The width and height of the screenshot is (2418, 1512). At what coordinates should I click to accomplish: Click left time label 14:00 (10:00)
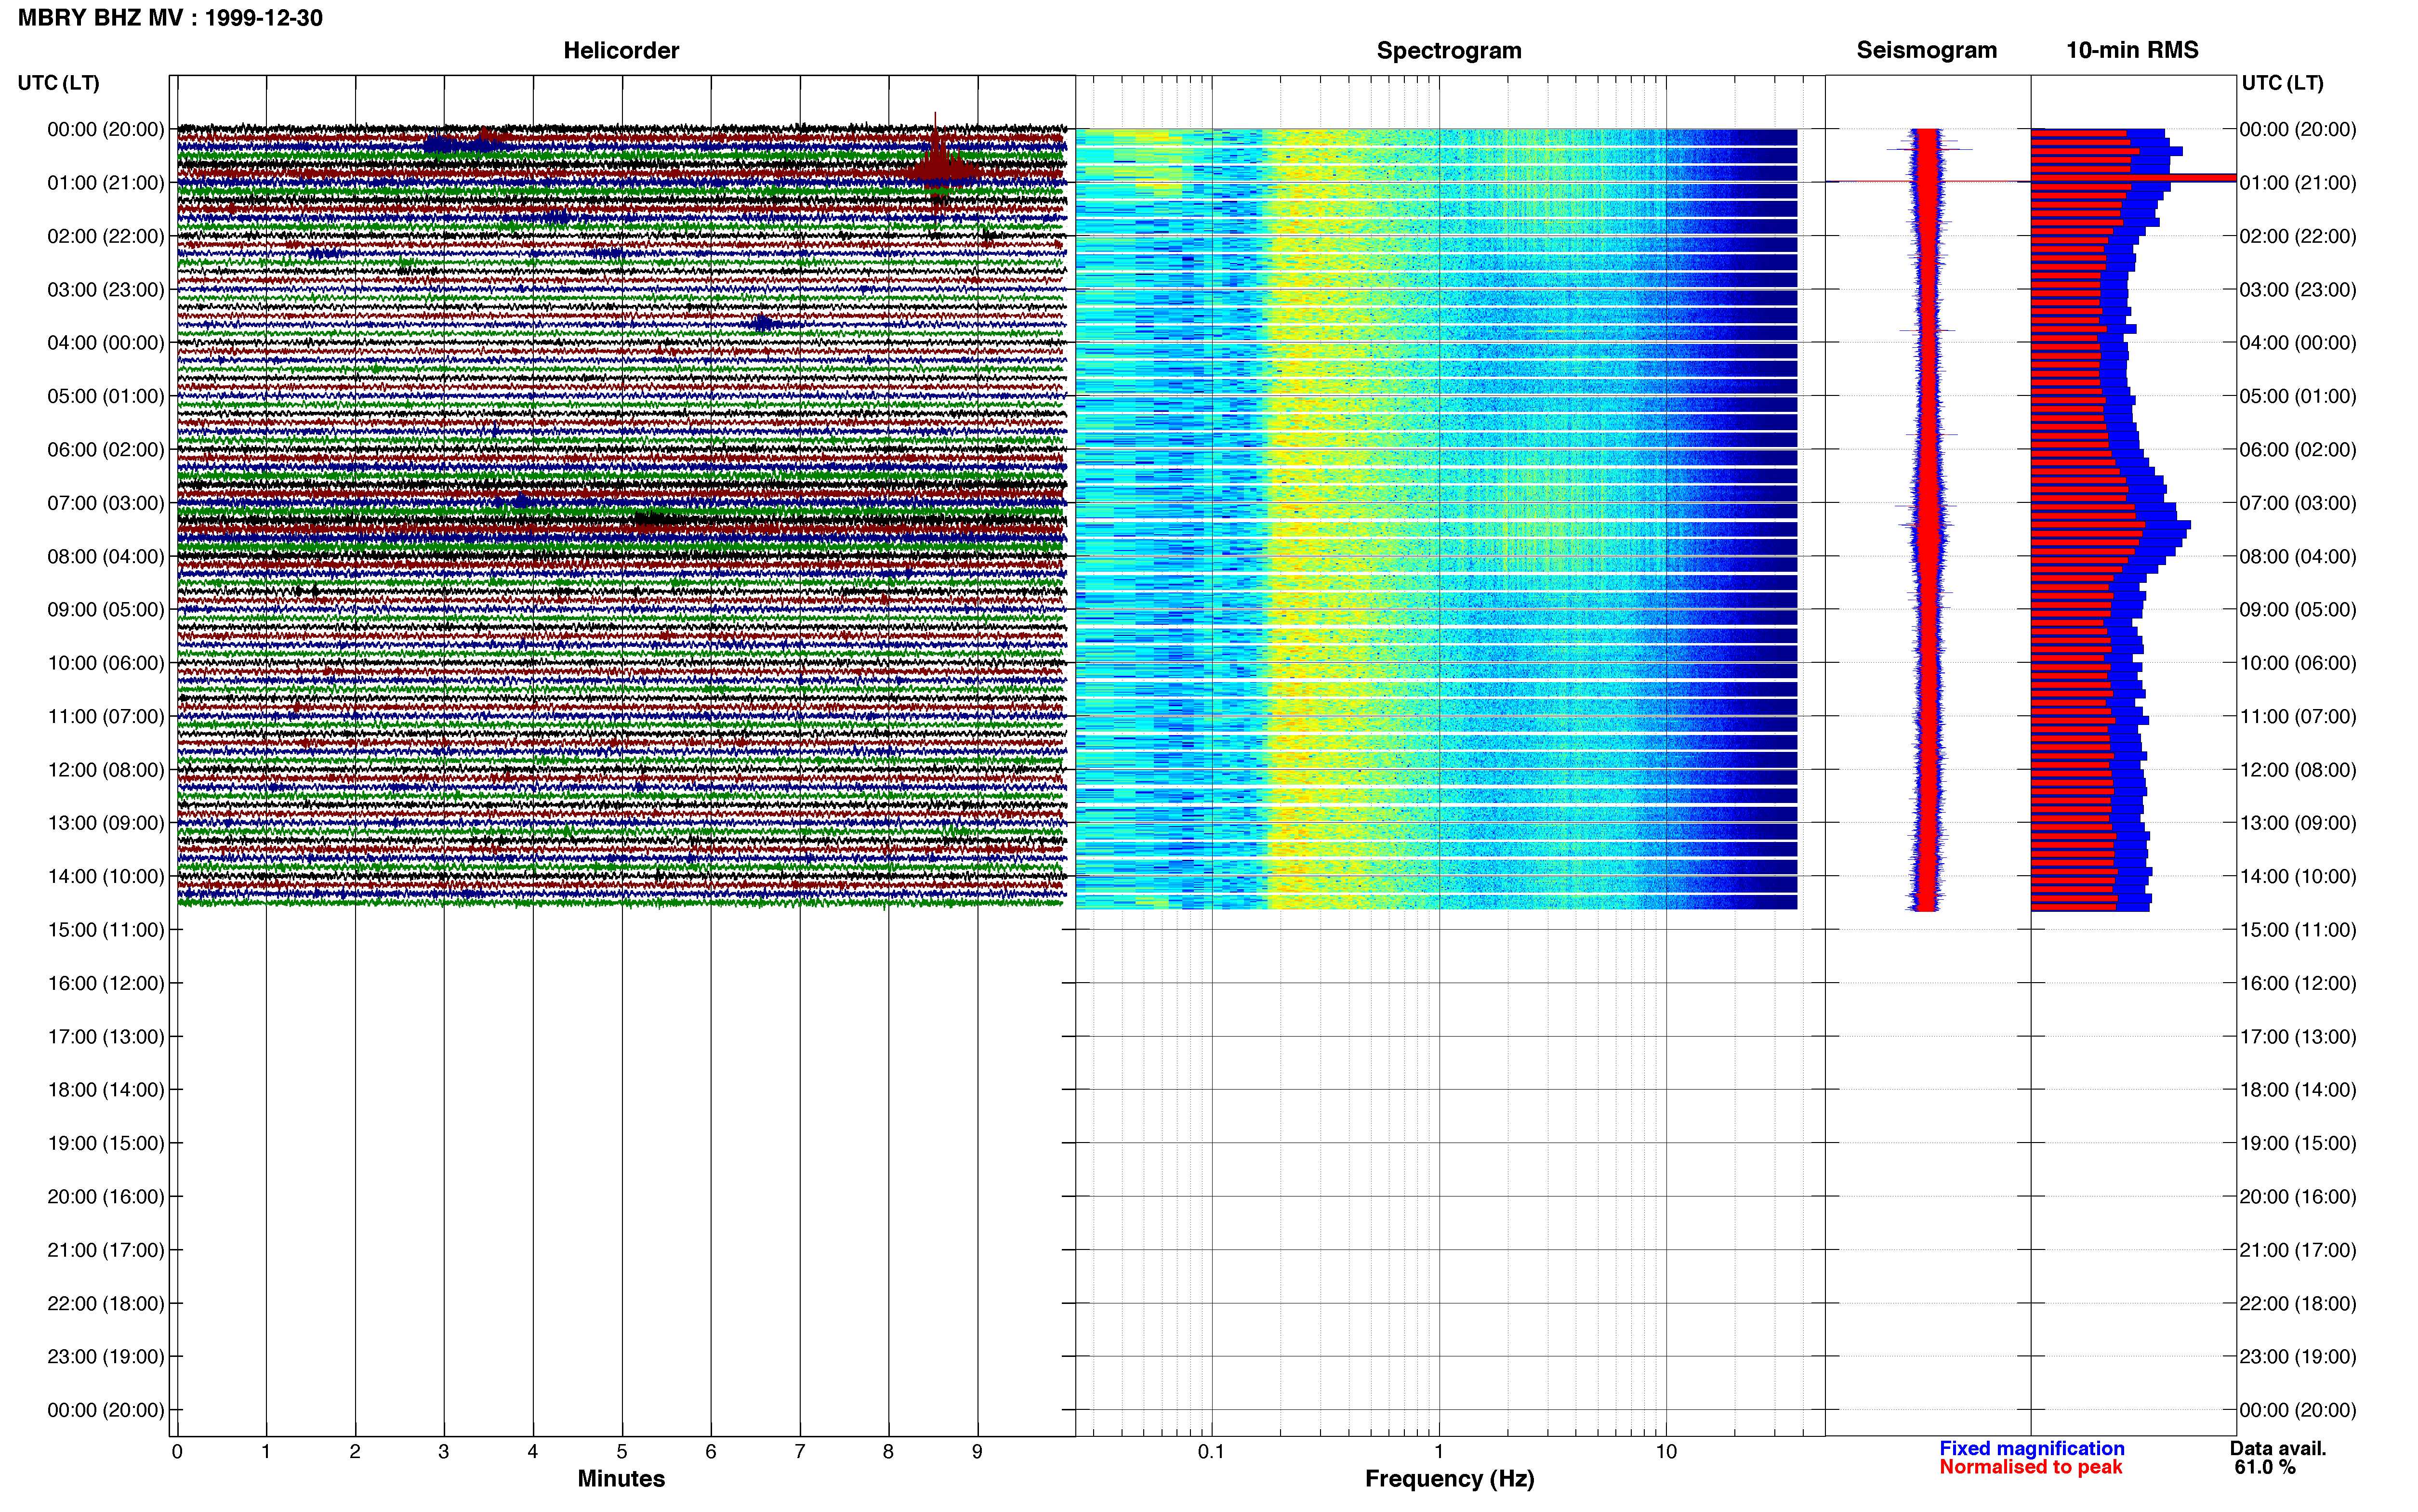[x=106, y=876]
